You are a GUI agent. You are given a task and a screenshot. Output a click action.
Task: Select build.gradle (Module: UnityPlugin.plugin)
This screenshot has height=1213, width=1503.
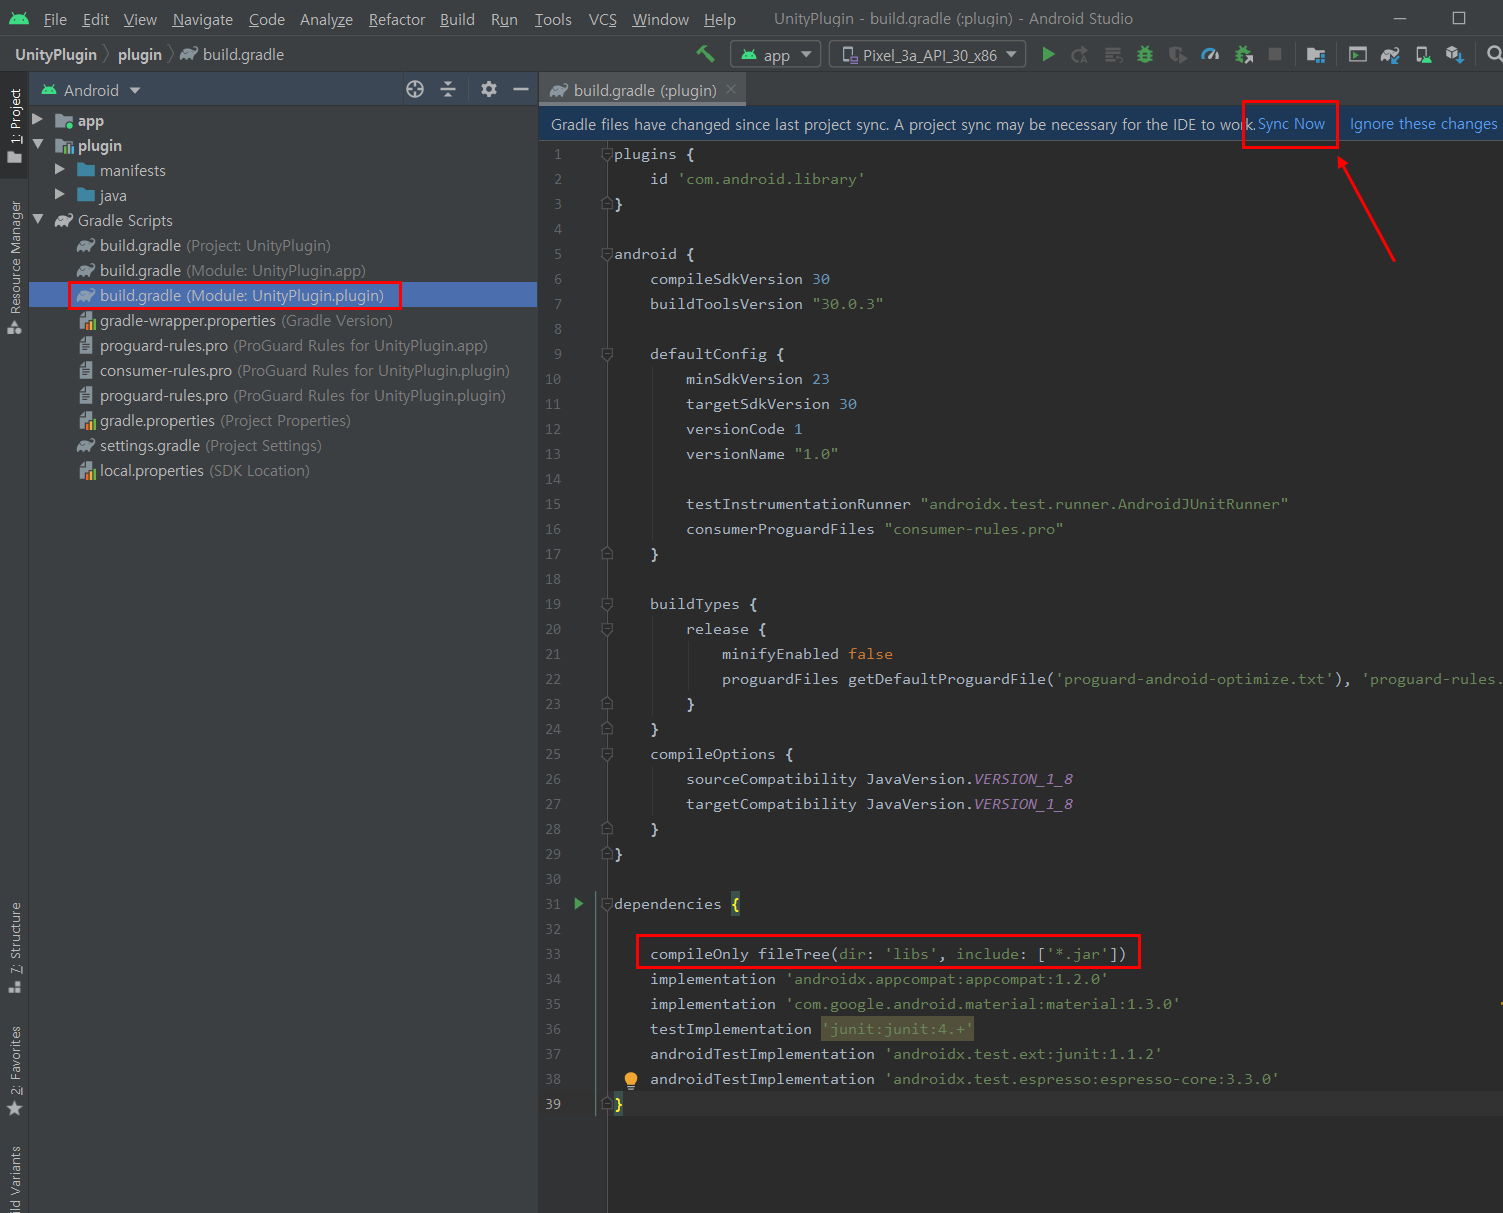pos(241,295)
